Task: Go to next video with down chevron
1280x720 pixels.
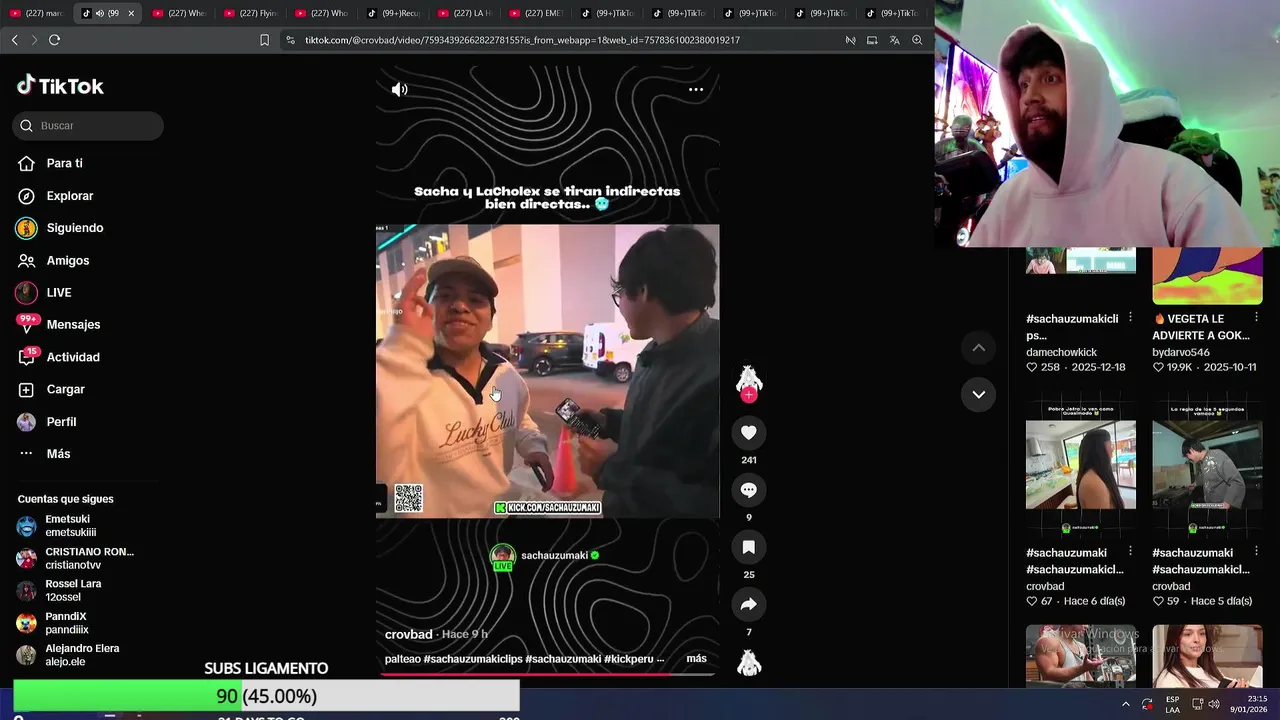Action: click(979, 394)
